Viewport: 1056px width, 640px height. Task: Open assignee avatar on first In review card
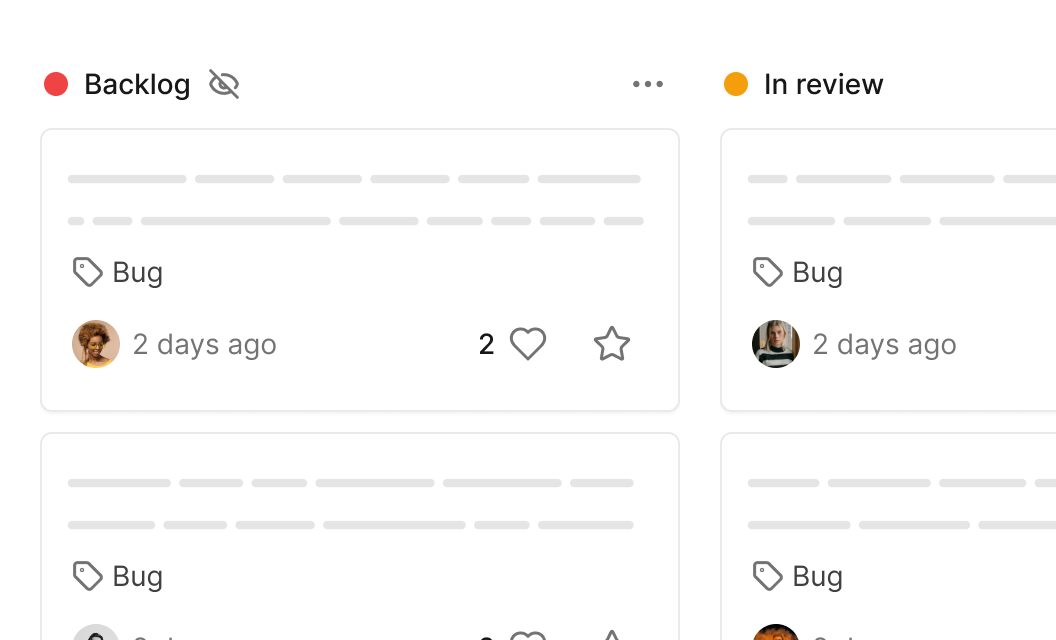click(776, 344)
